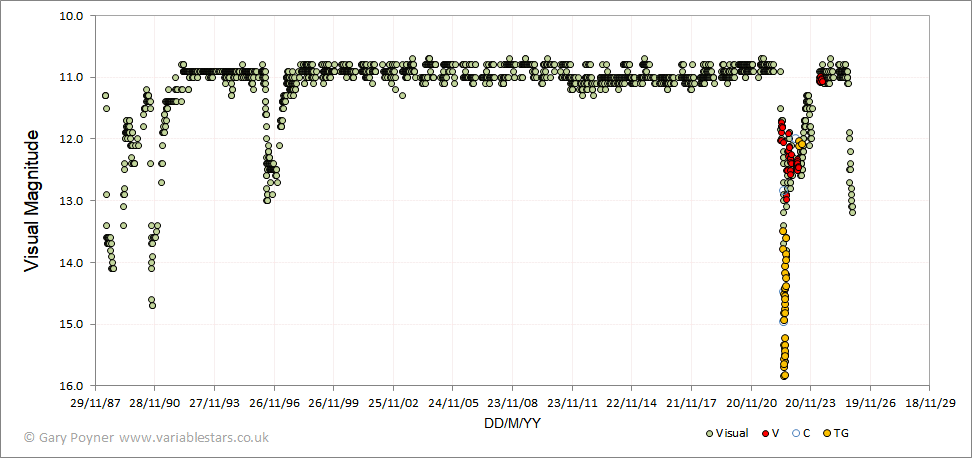Click the 28/11/90 date label
972x458 pixels.
click(x=154, y=403)
